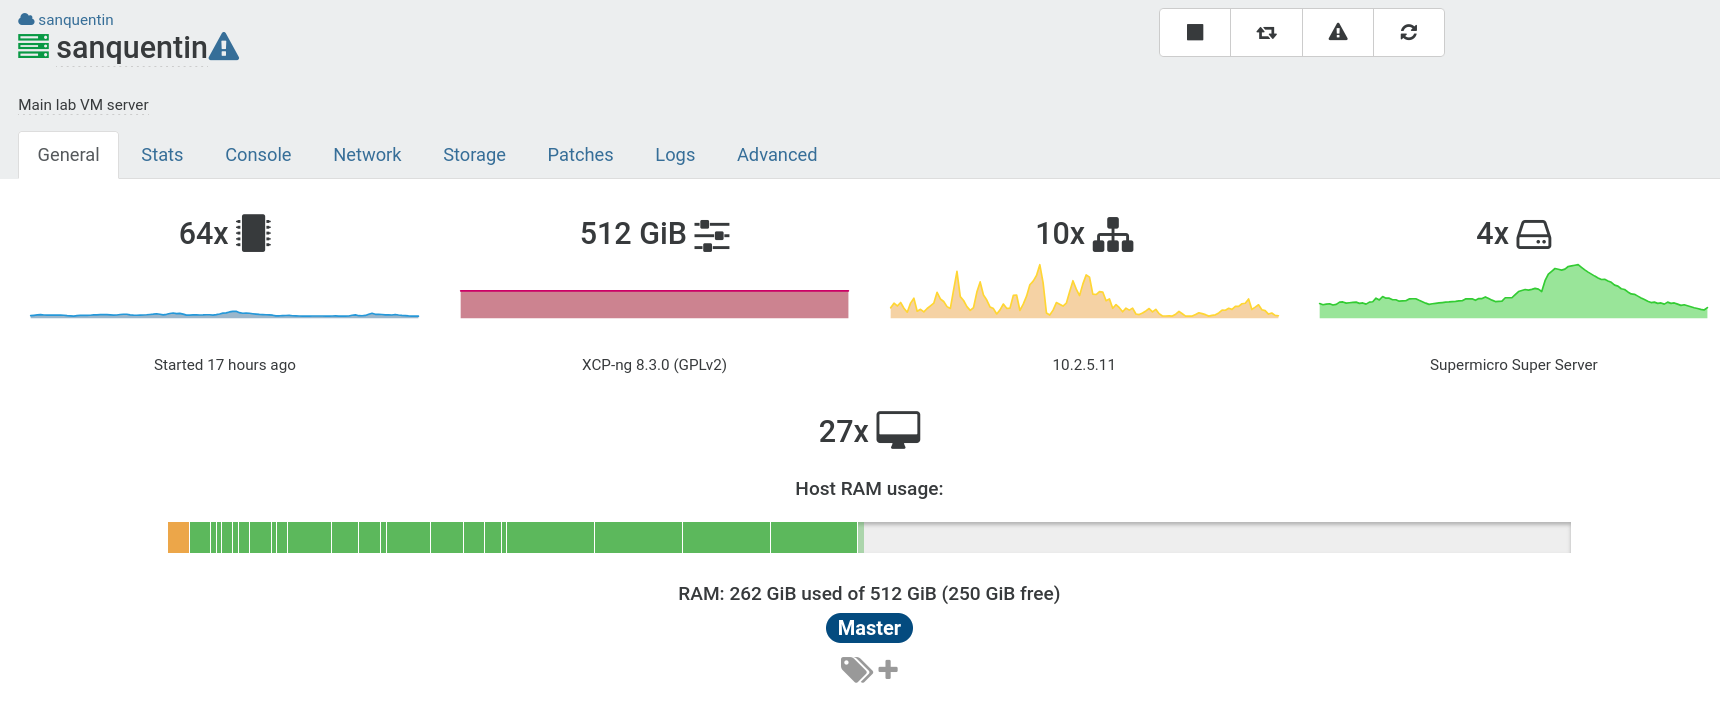The width and height of the screenshot is (1720, 712).
Task: Click the disk storage icon
Action: pos(1533,235)
